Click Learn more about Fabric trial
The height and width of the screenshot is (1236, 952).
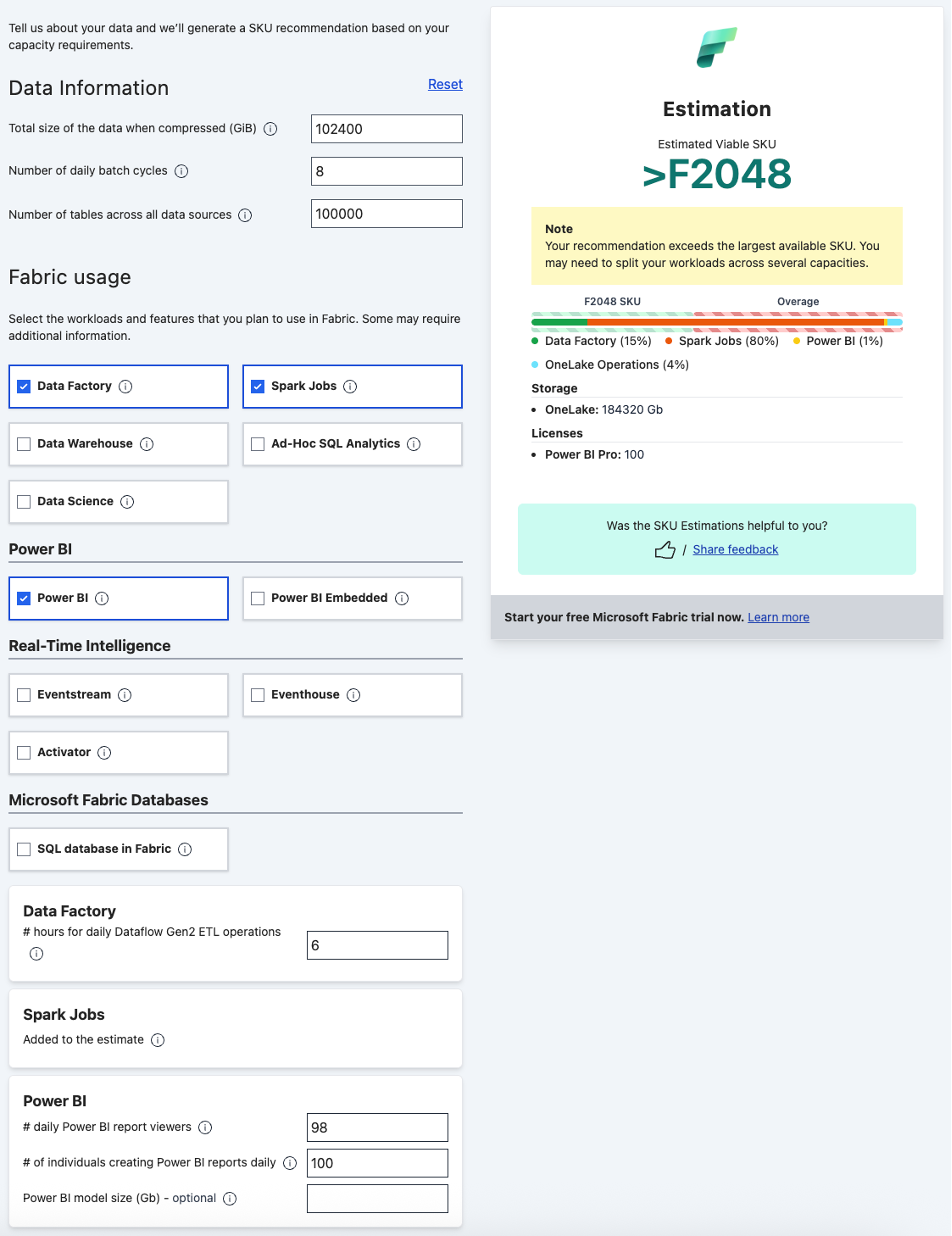(778, 617)
